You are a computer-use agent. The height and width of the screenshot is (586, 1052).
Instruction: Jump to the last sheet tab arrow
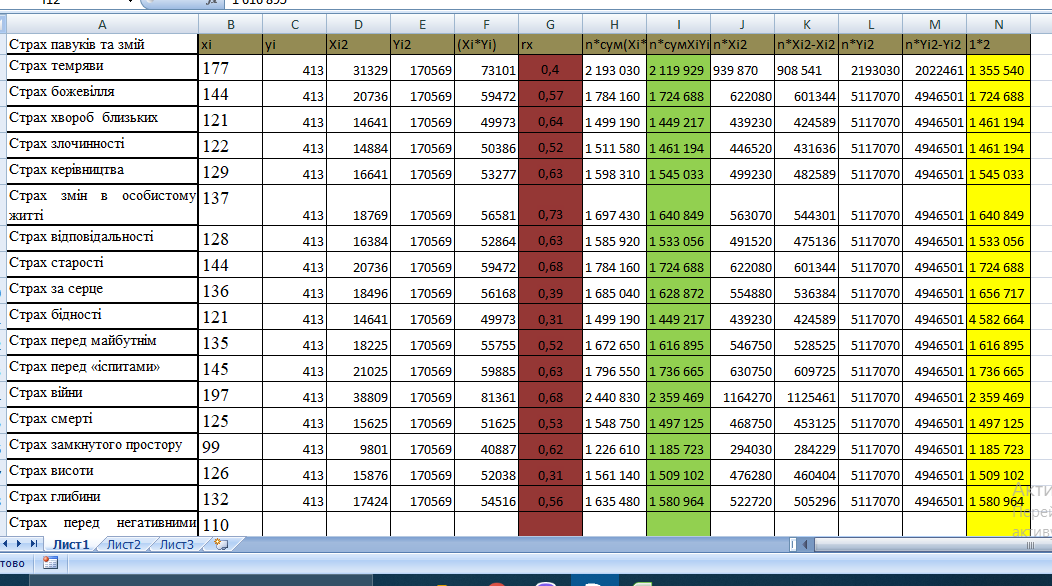coord(33,544)
